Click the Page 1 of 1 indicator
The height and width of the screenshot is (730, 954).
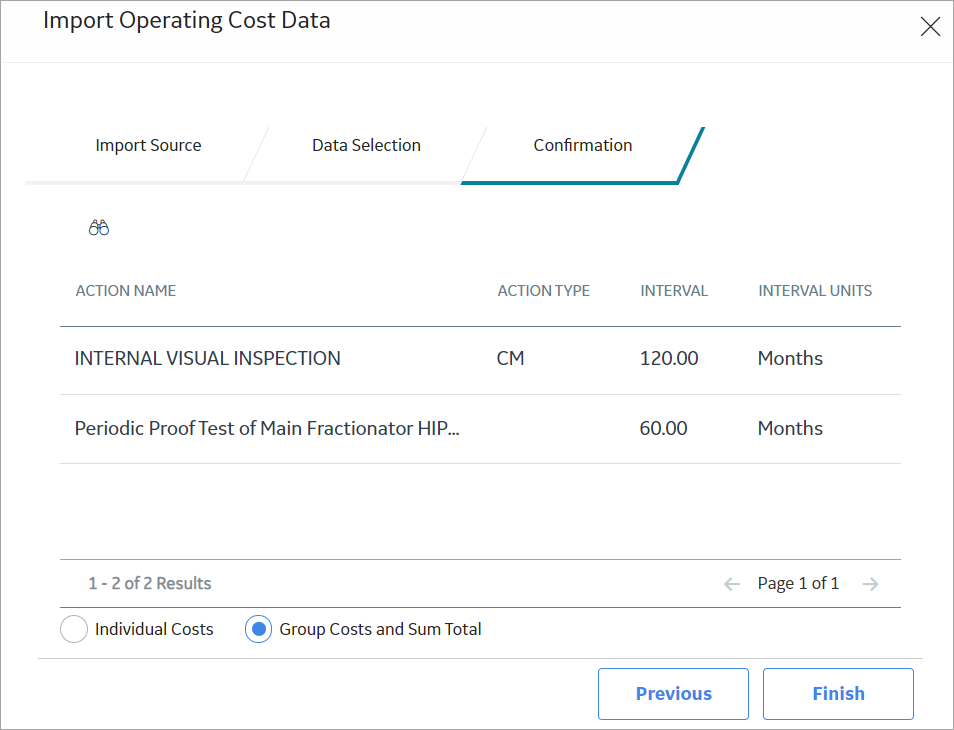pyautogui.click(x=798, y=583)
